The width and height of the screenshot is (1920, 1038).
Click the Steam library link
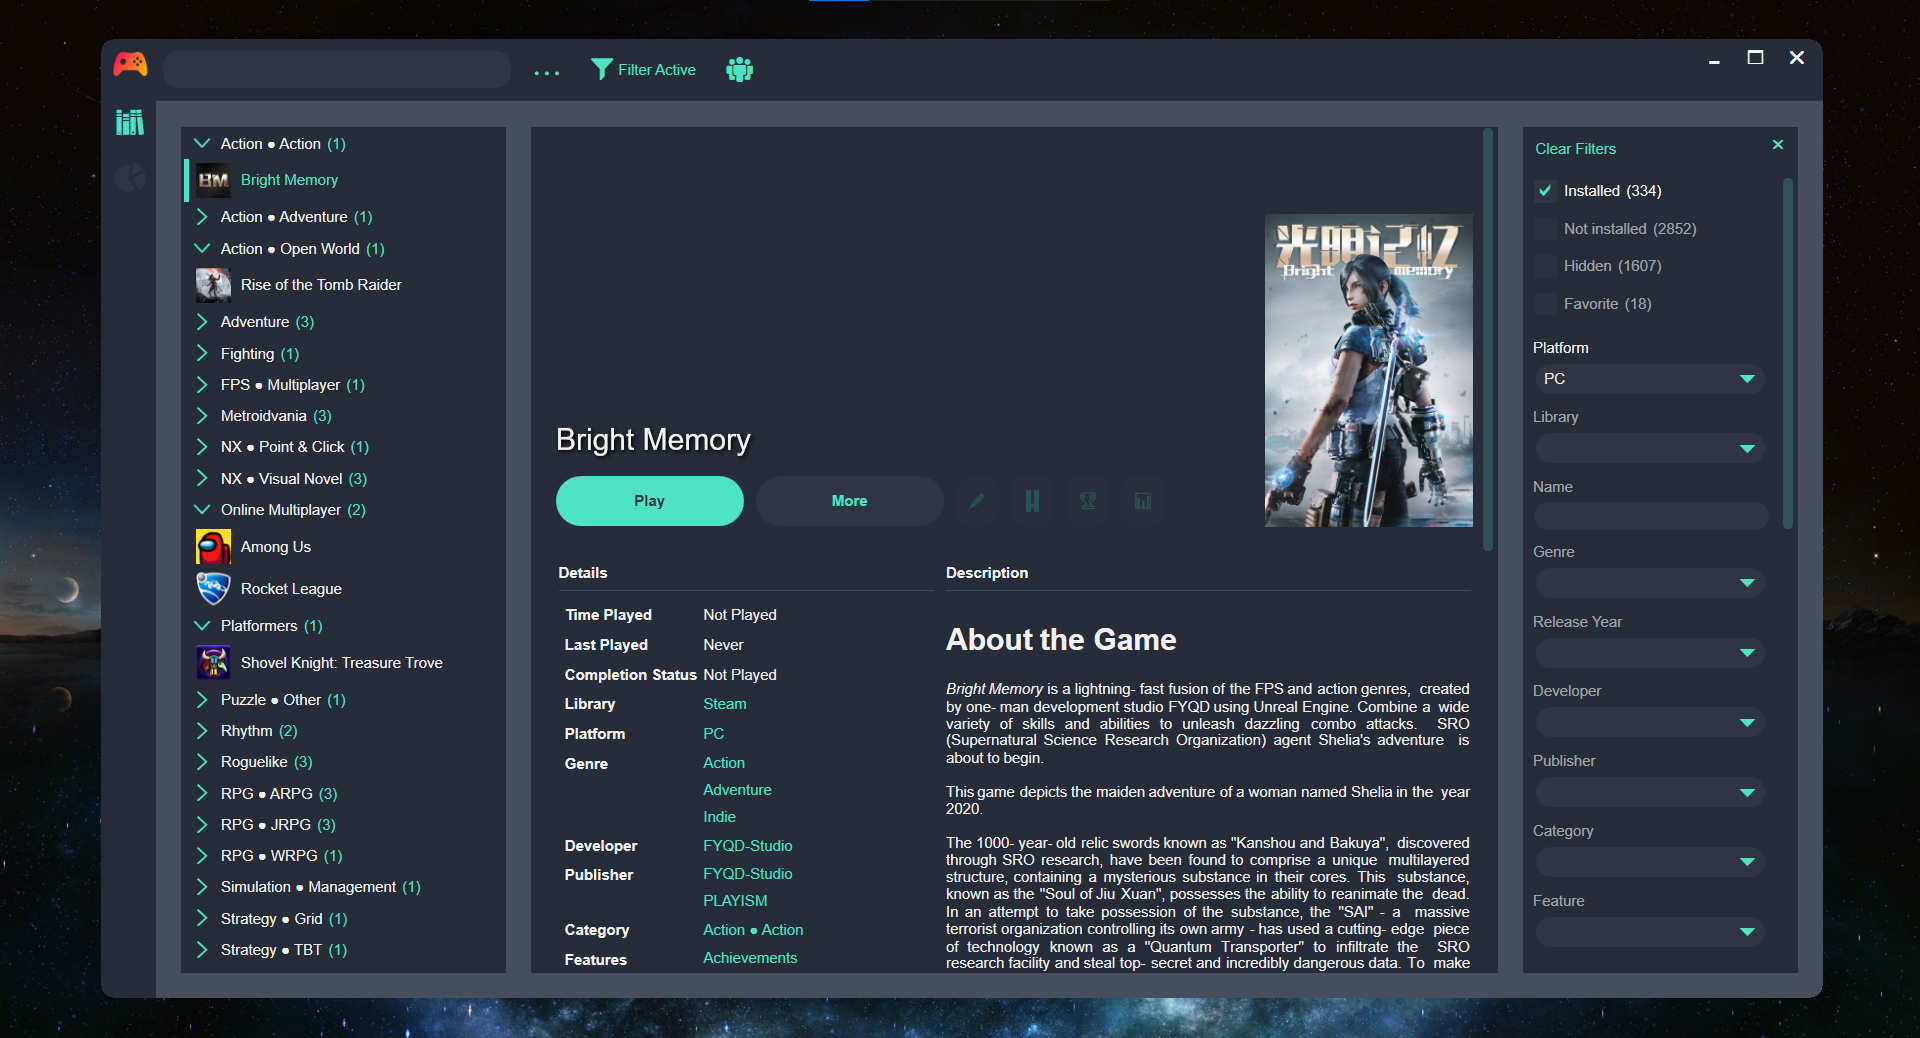[x=725, y=704]
